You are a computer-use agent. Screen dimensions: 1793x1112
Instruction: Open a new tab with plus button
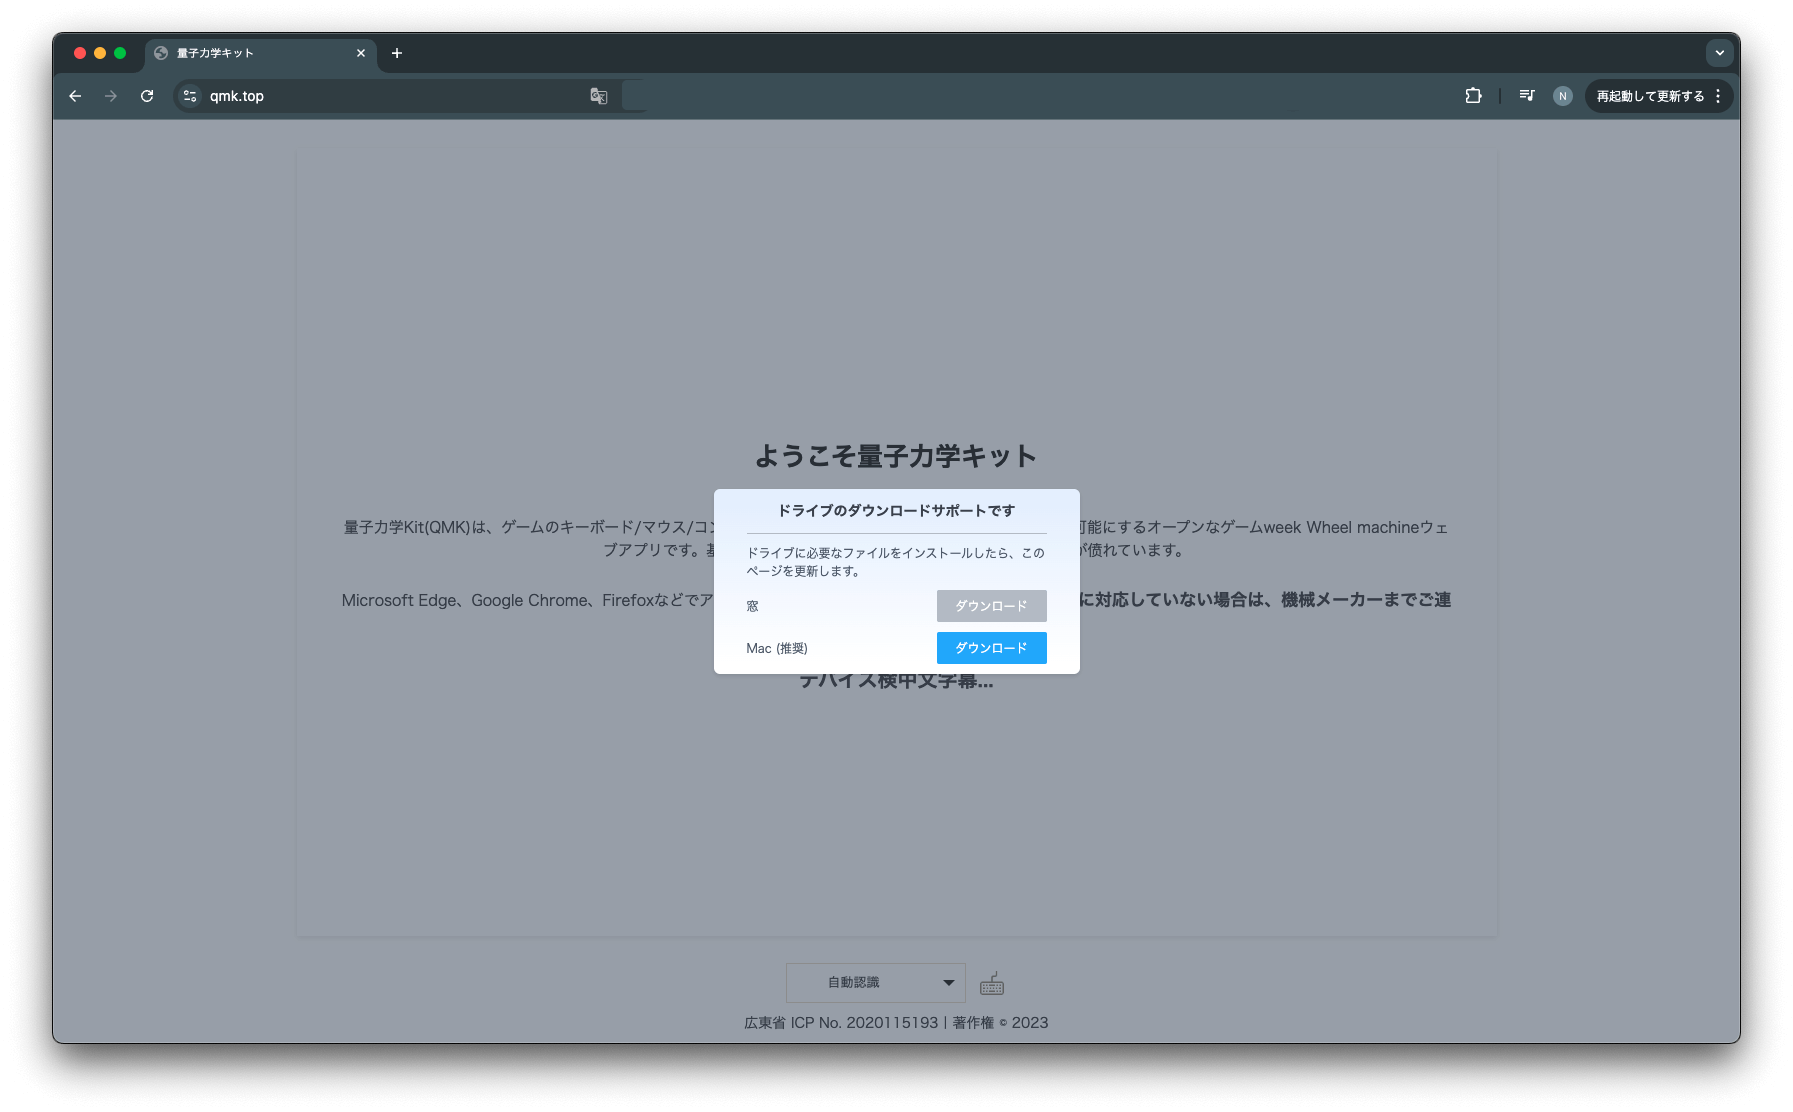[x=397, y=53]
